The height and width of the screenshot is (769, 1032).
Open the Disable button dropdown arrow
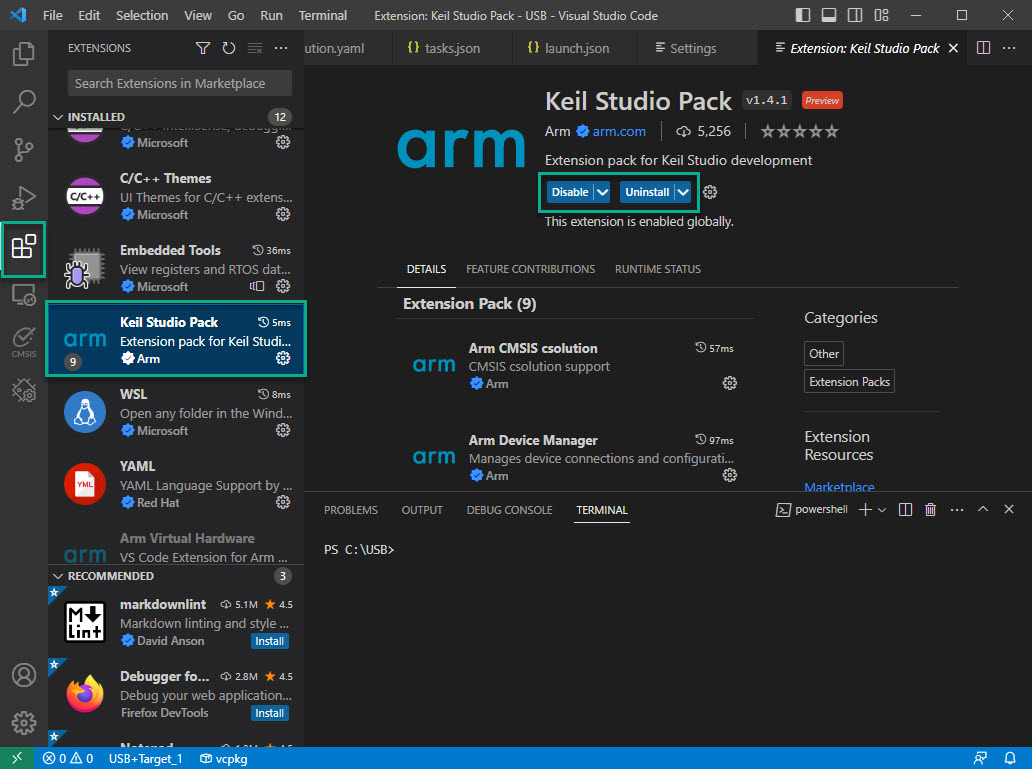(602, 192)
